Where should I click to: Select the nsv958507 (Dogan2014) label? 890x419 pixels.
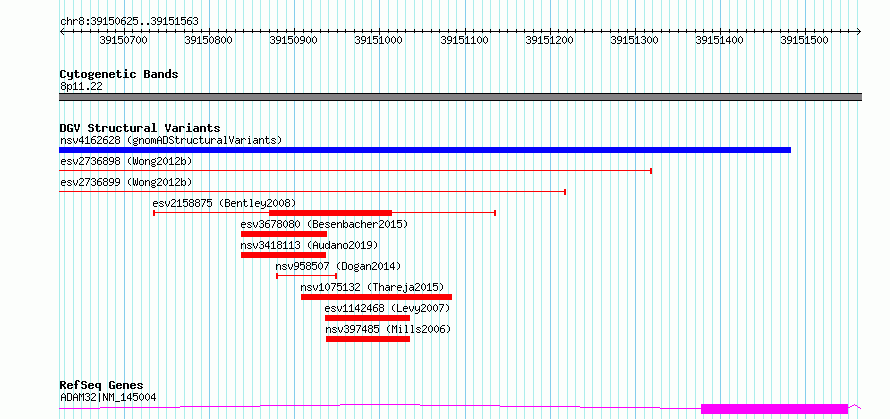(x=338, y=266)
